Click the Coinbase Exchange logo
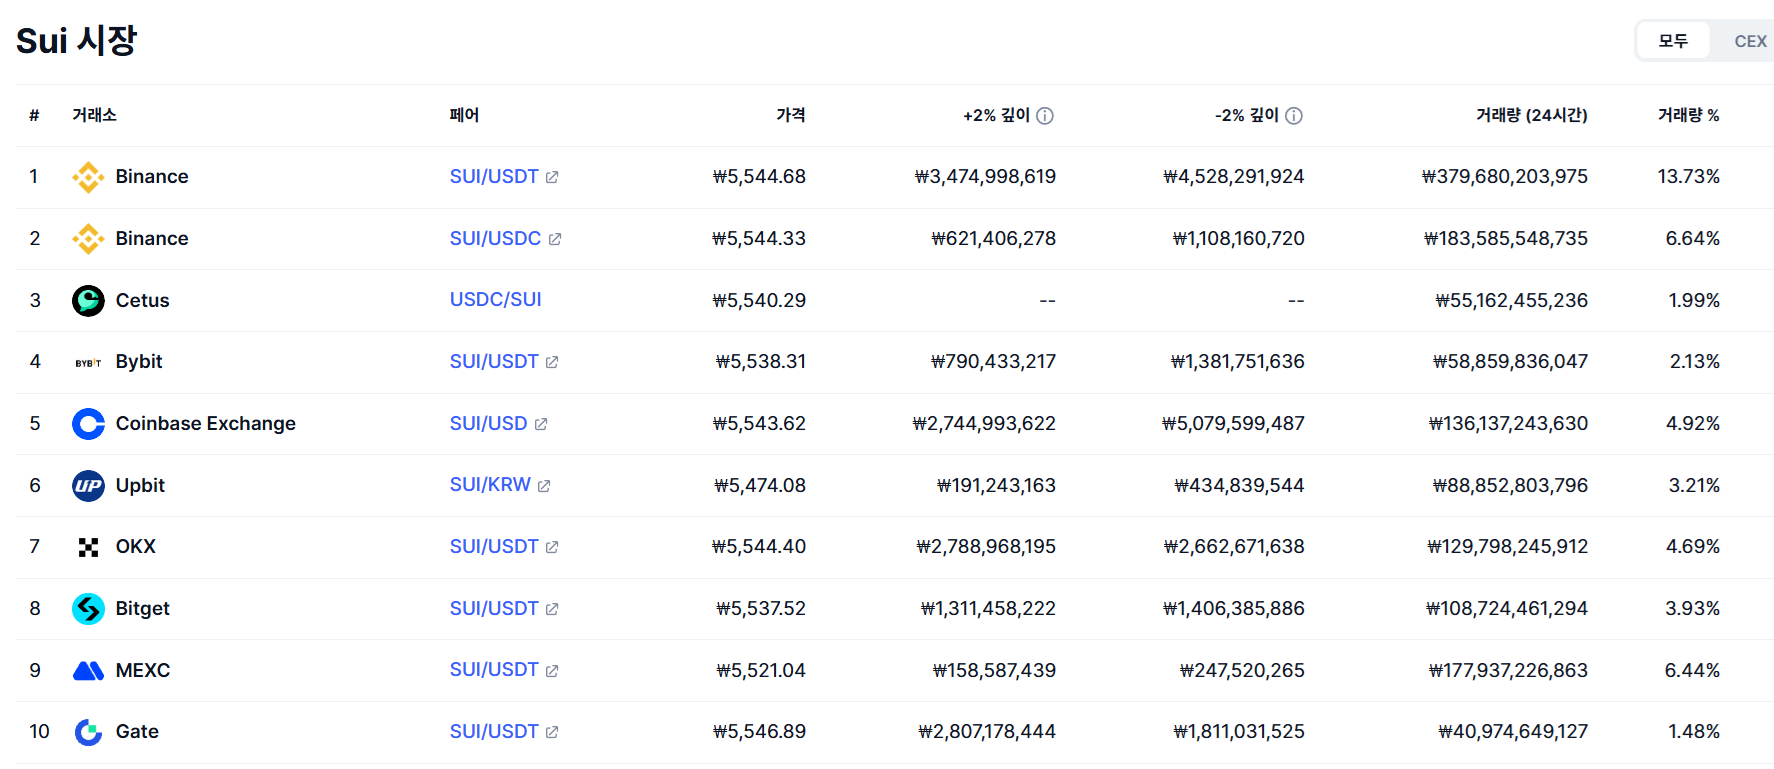The width and height of the screenshot is (1774, 769). coord(88,424)
